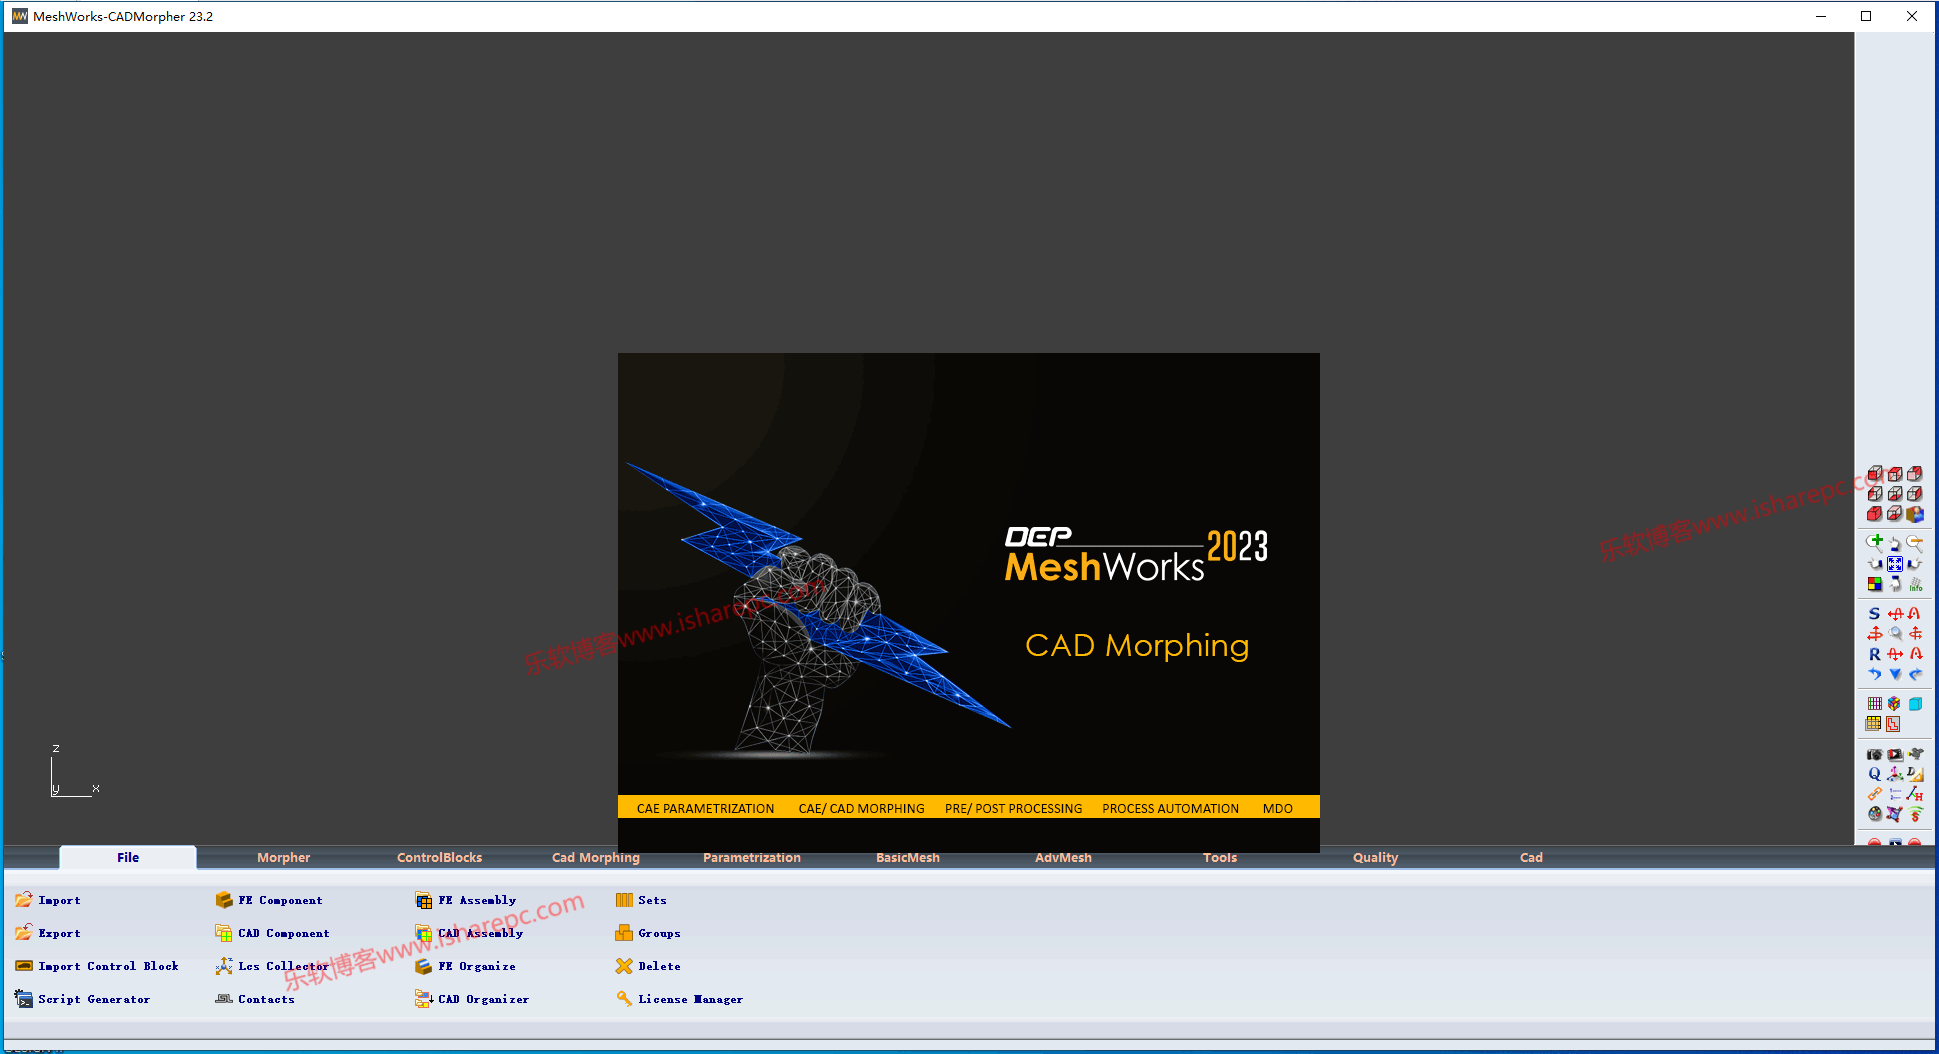Click the blue S icon
This screenshot has height=1054, width=1939.
pos(1874,613)
